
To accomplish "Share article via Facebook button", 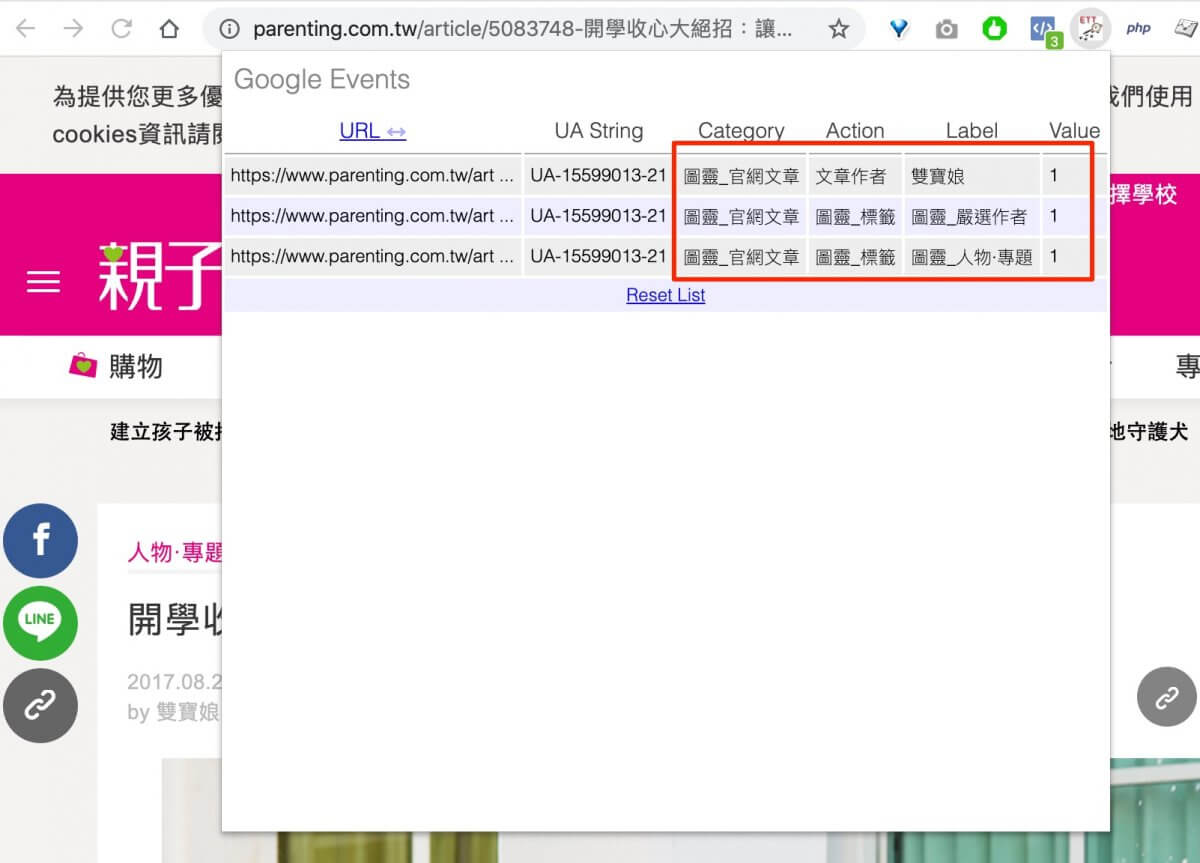I will click(x=40, y=541).
